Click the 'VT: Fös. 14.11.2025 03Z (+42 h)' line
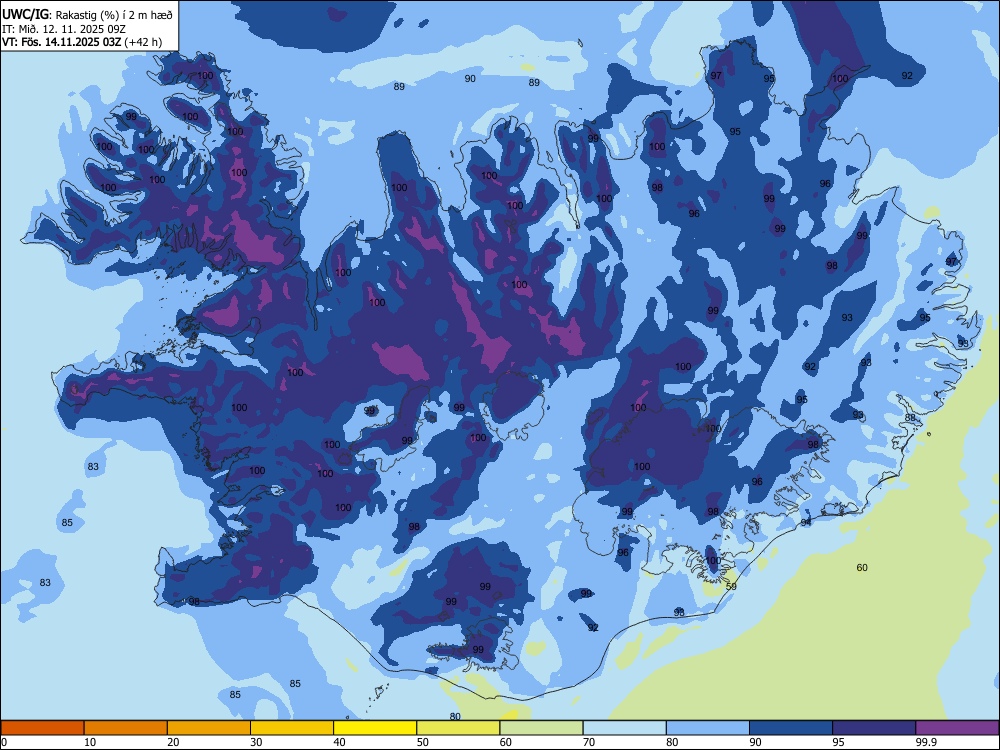Image resolution: width=1000 pixels, height=750 pixels. [82, 42]
